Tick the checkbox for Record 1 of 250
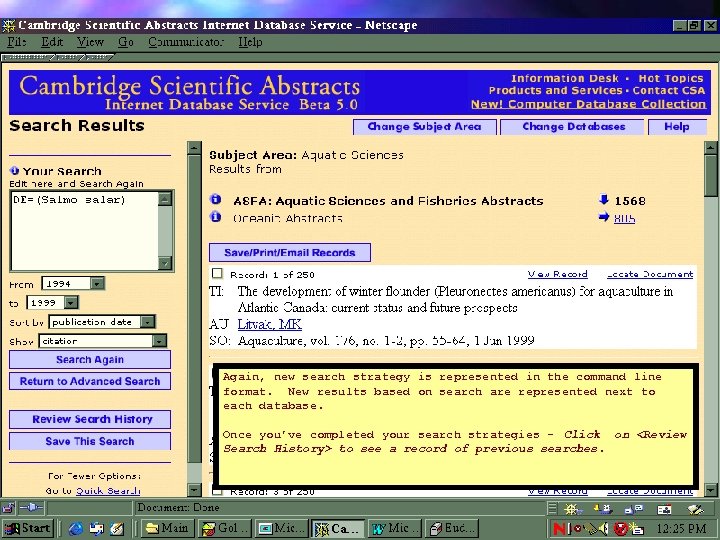Viewport: 720px width, 540px height. click(x=217, y=274)
